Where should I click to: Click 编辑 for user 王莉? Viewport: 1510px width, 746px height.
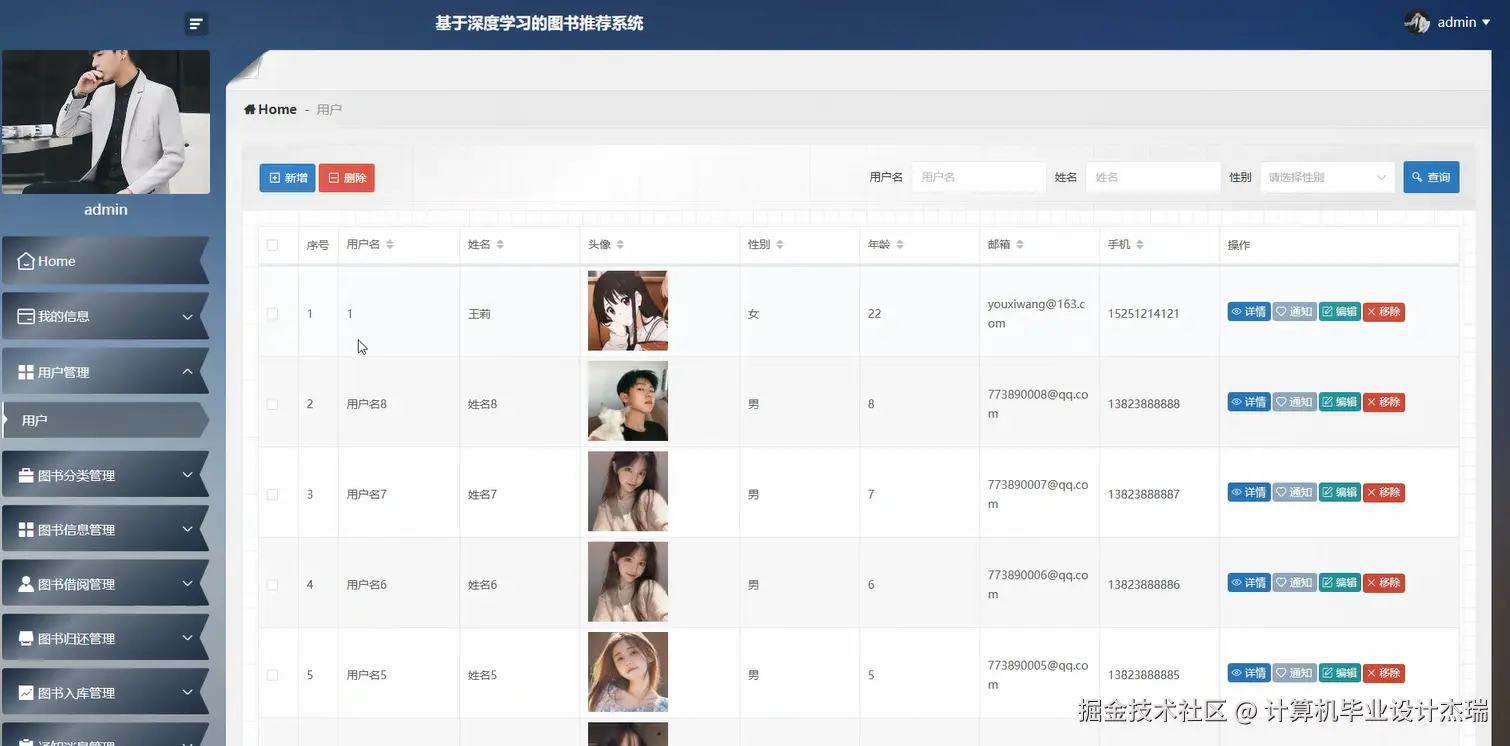coord(1340,312)
